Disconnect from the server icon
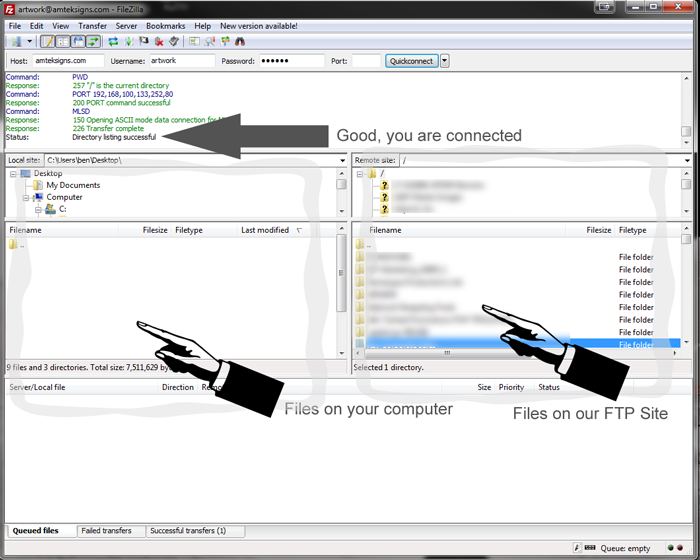Image resolution: width=700 pixels, height=560 pixels. (x=159, y=42)
